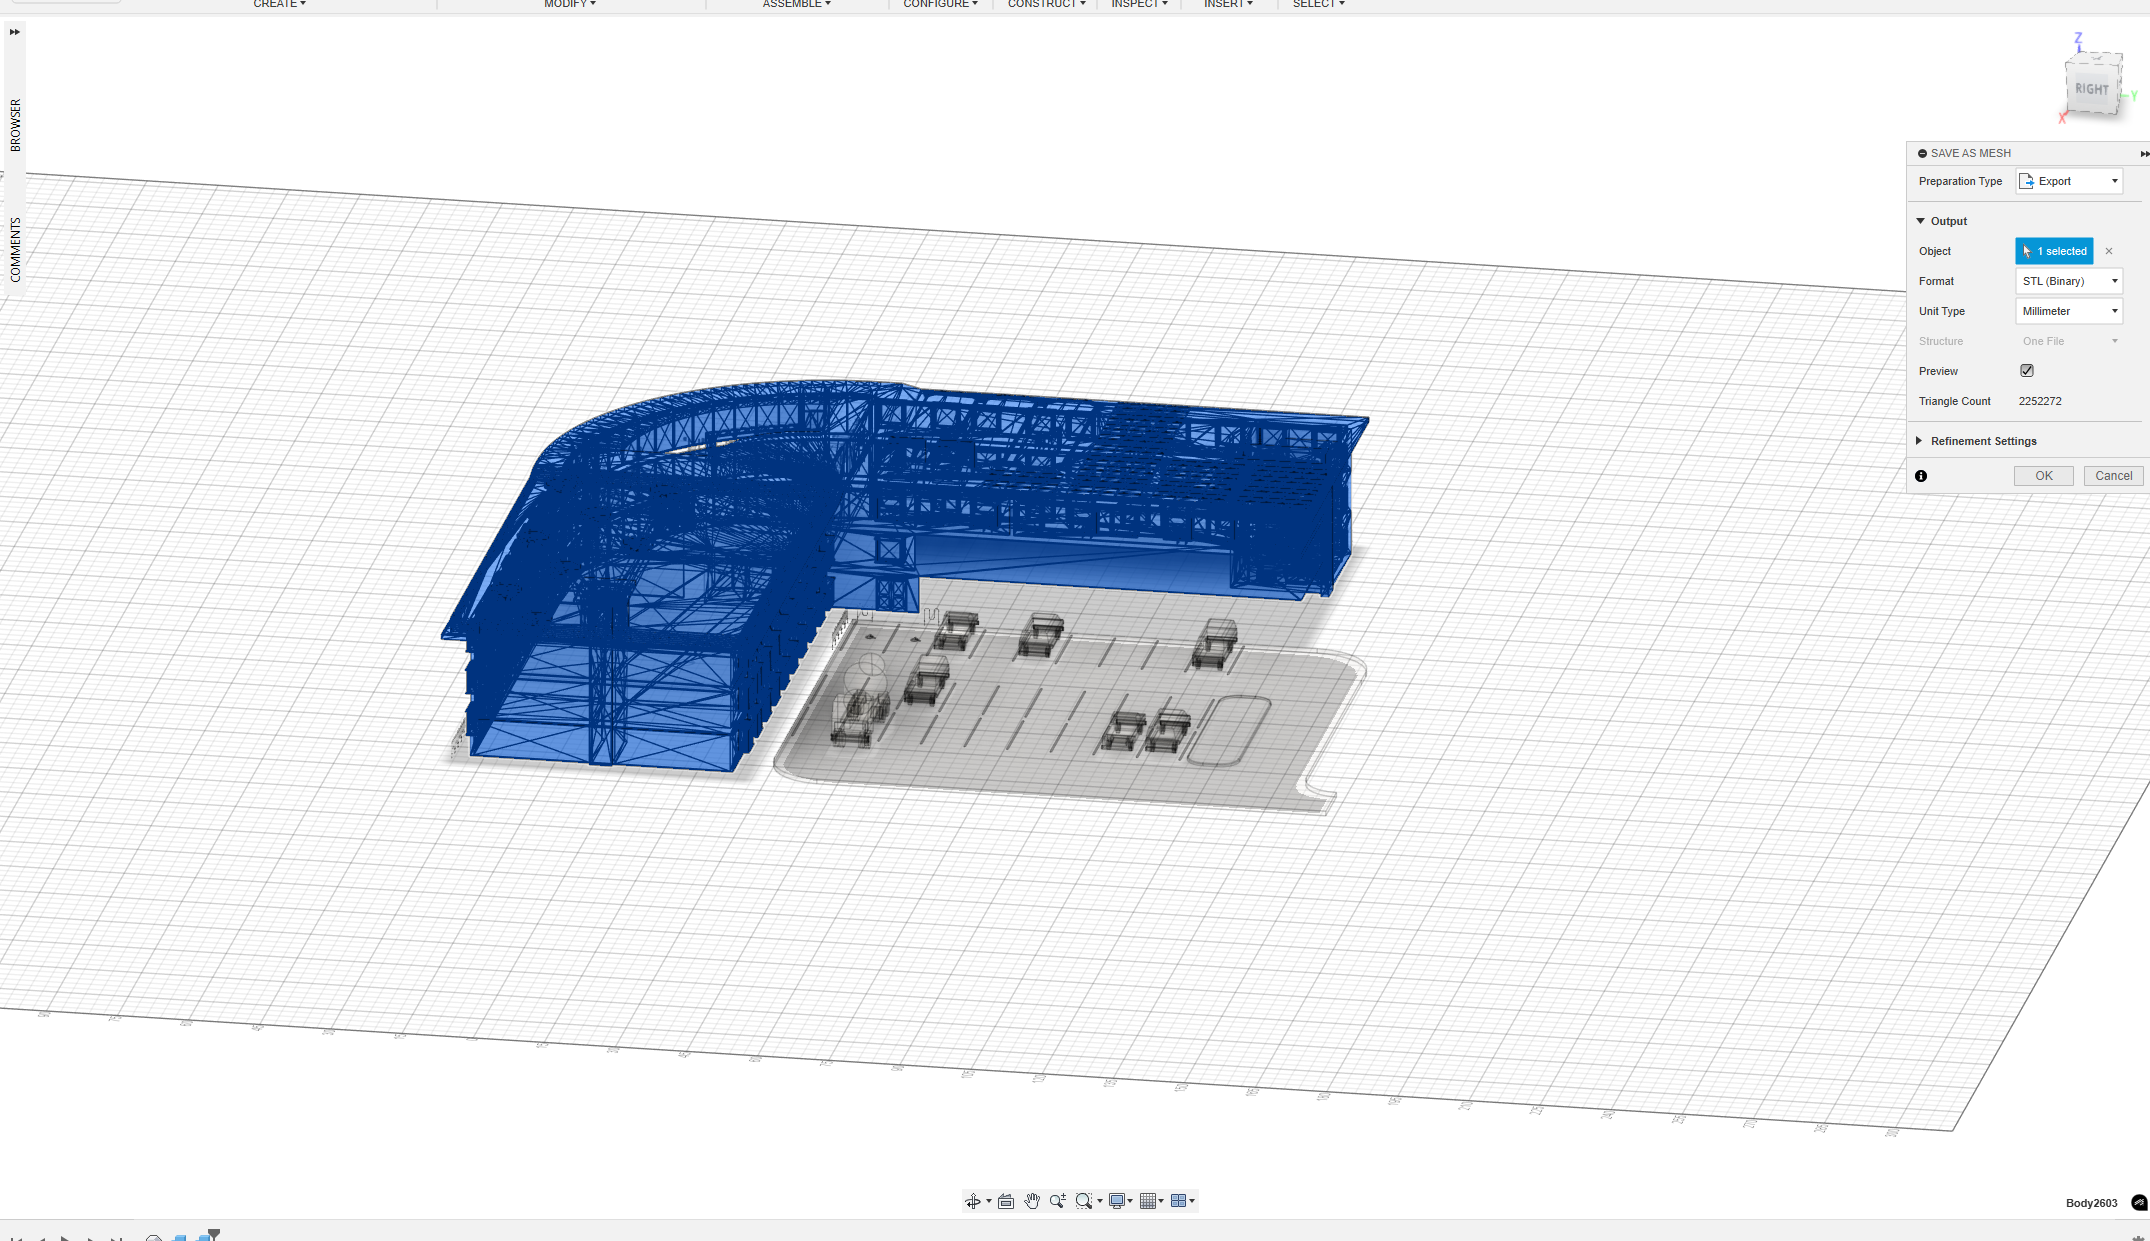Open the BROWSER side tab
The width and height of the screenshot is (2150, 1241).
click(x=15, y=125)
